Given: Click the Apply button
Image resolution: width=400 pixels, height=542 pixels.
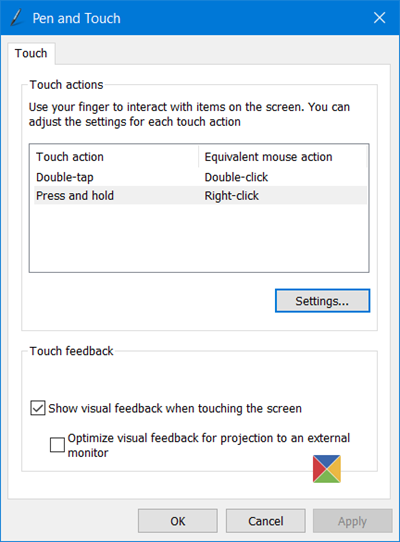Looking at the screenshot, I should click(x=353, y=521).
